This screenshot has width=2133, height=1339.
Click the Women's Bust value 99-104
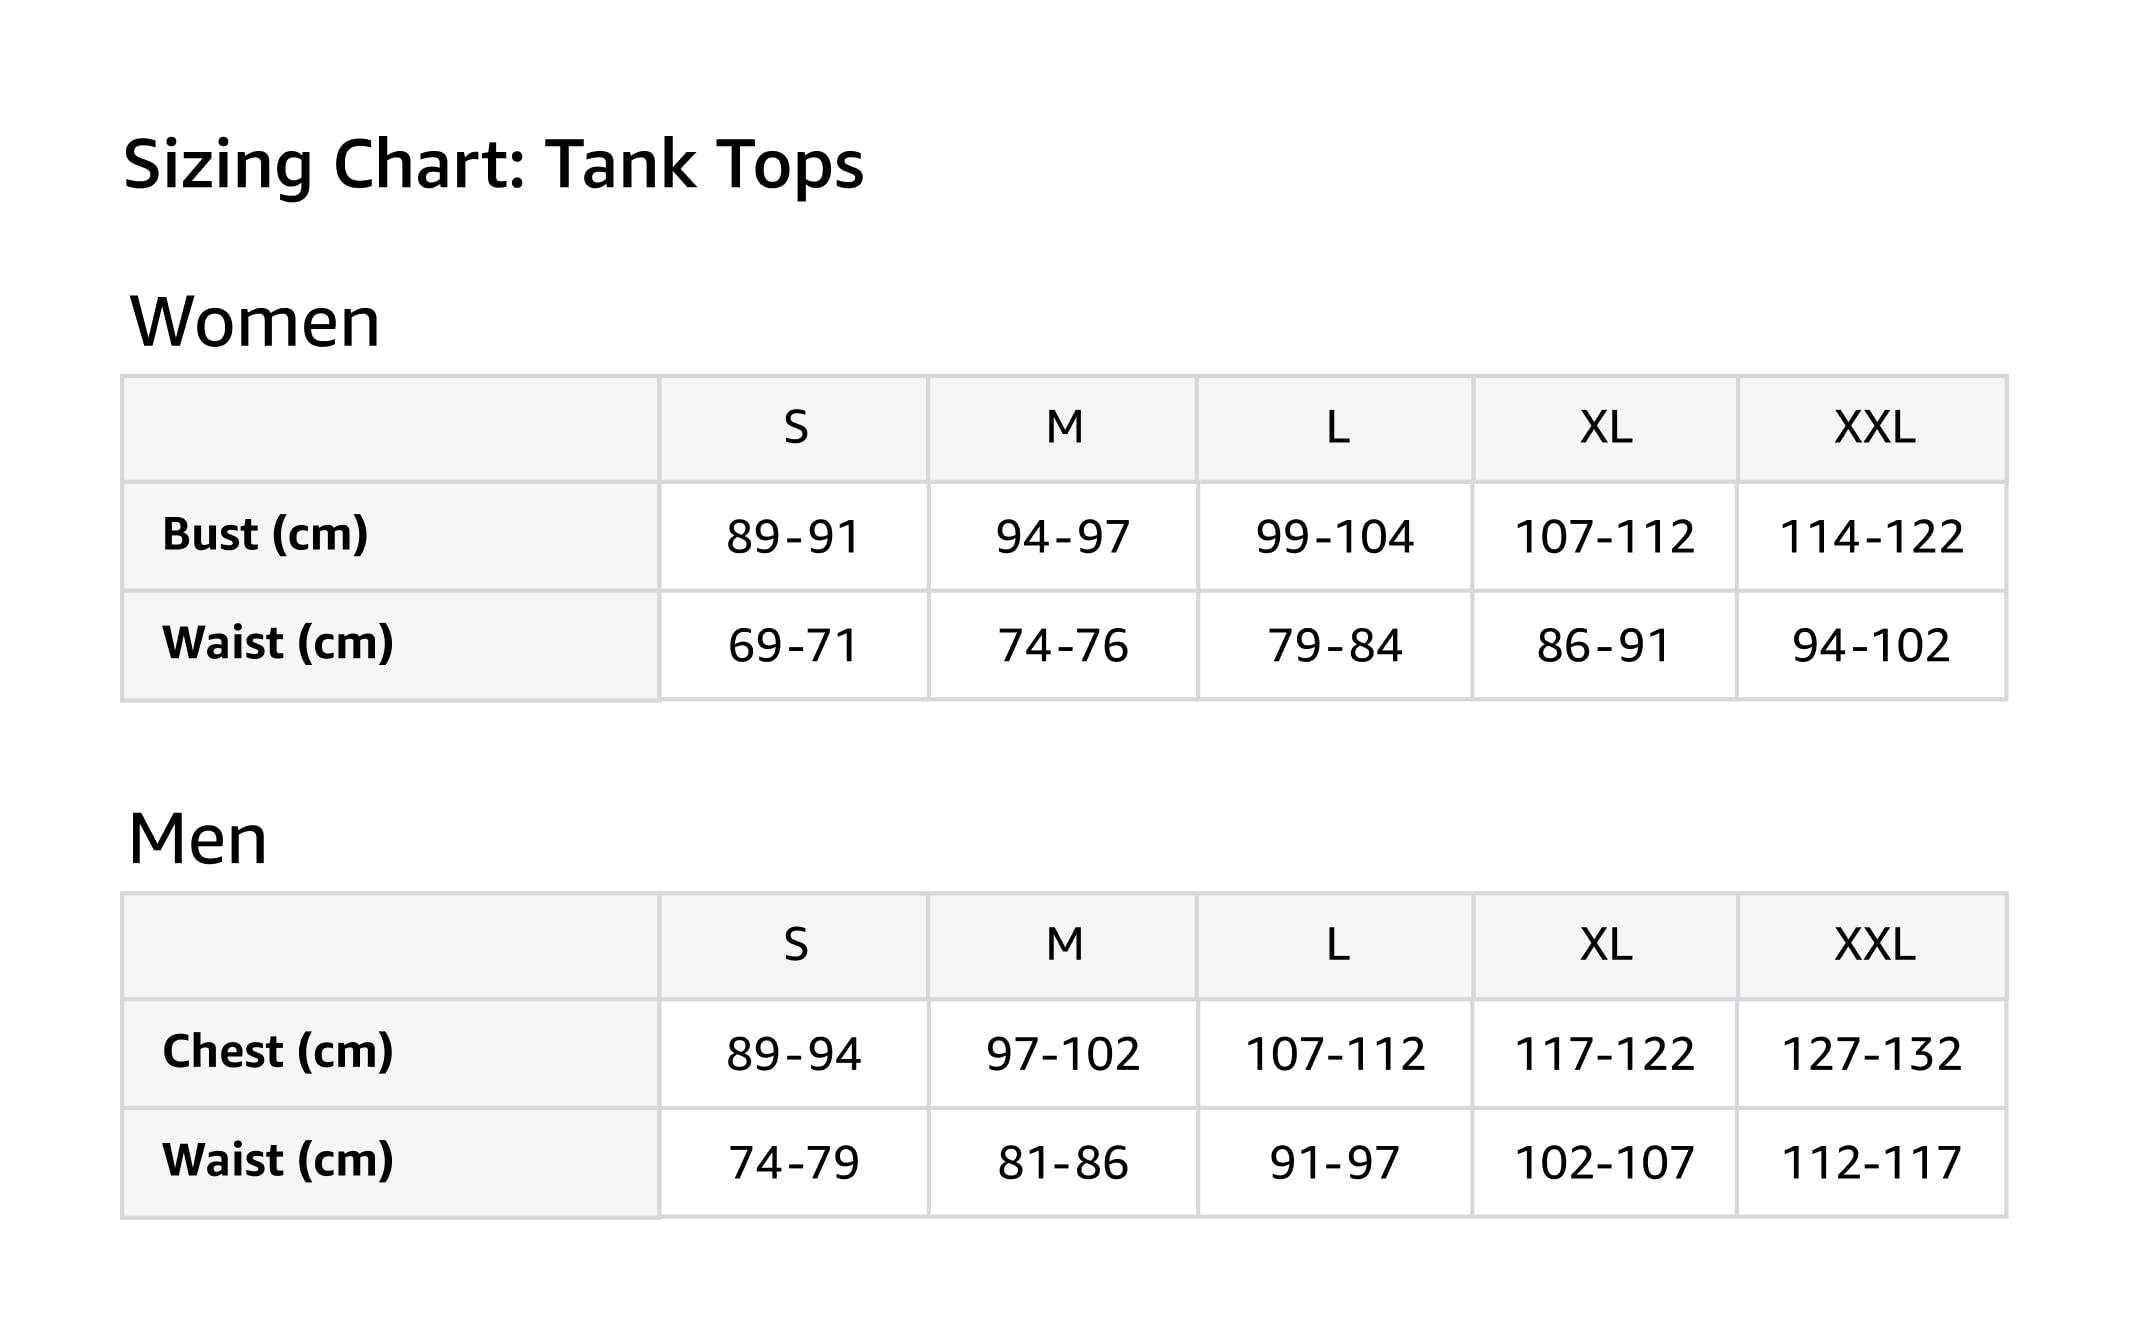tap(1335, 537)
